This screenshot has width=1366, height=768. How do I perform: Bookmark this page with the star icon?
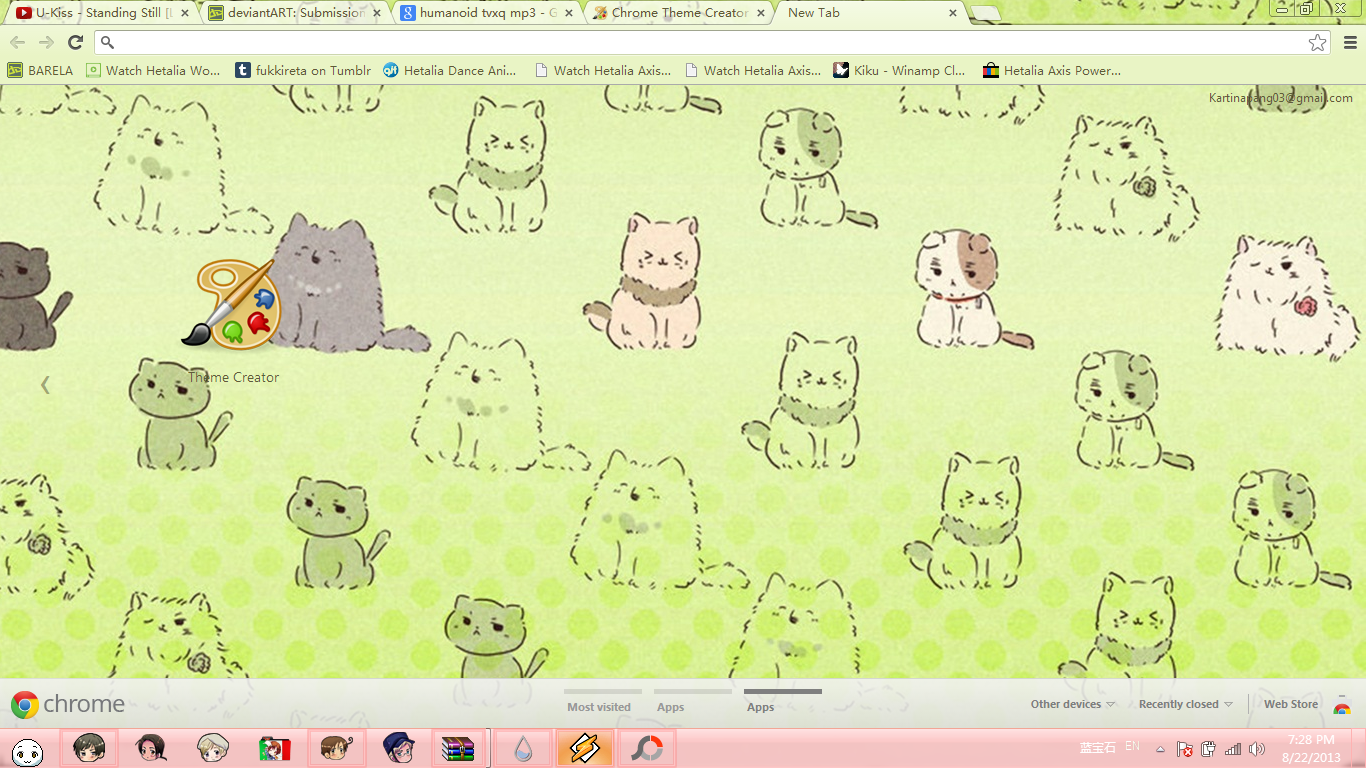coord(1318,42)
